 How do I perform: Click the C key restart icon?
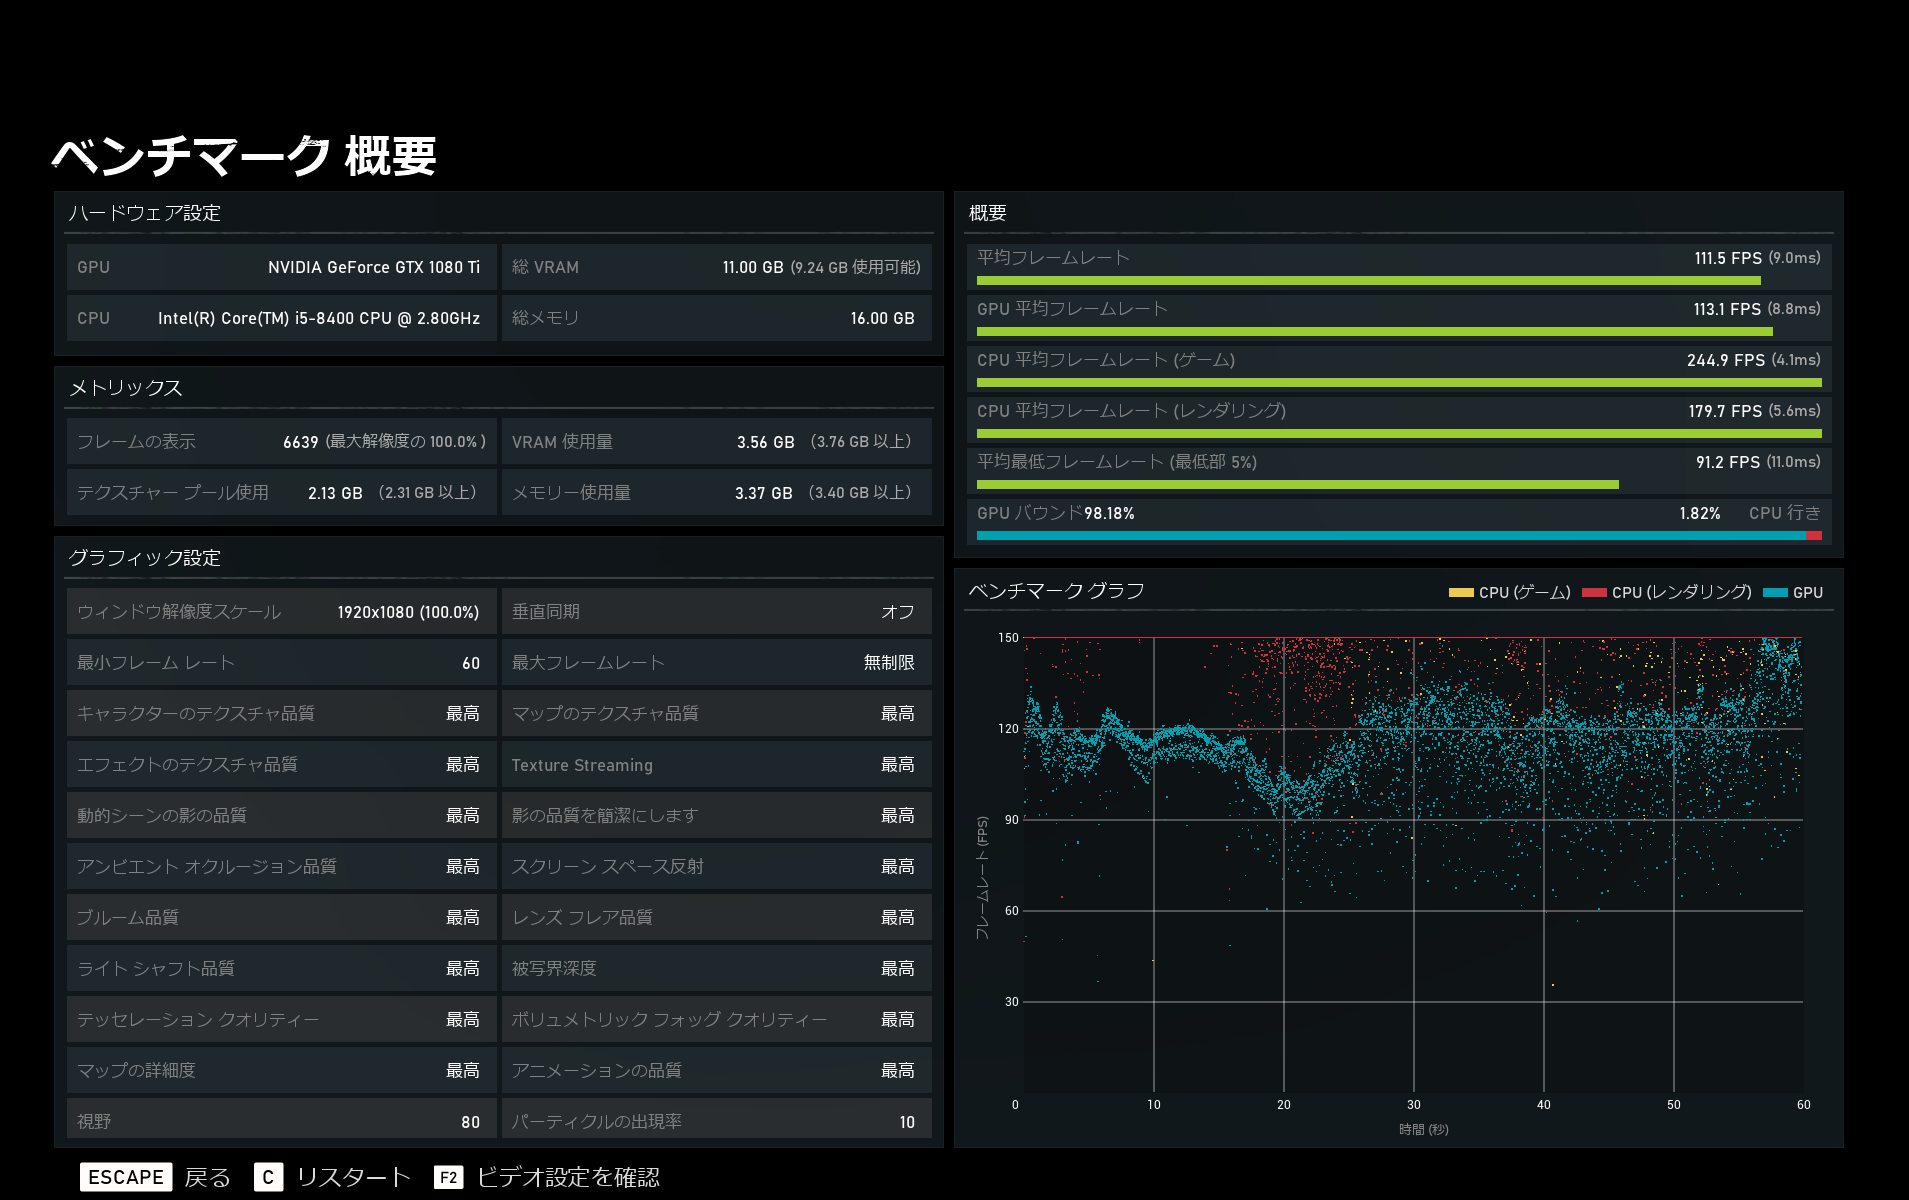[x=268, y=1177]
